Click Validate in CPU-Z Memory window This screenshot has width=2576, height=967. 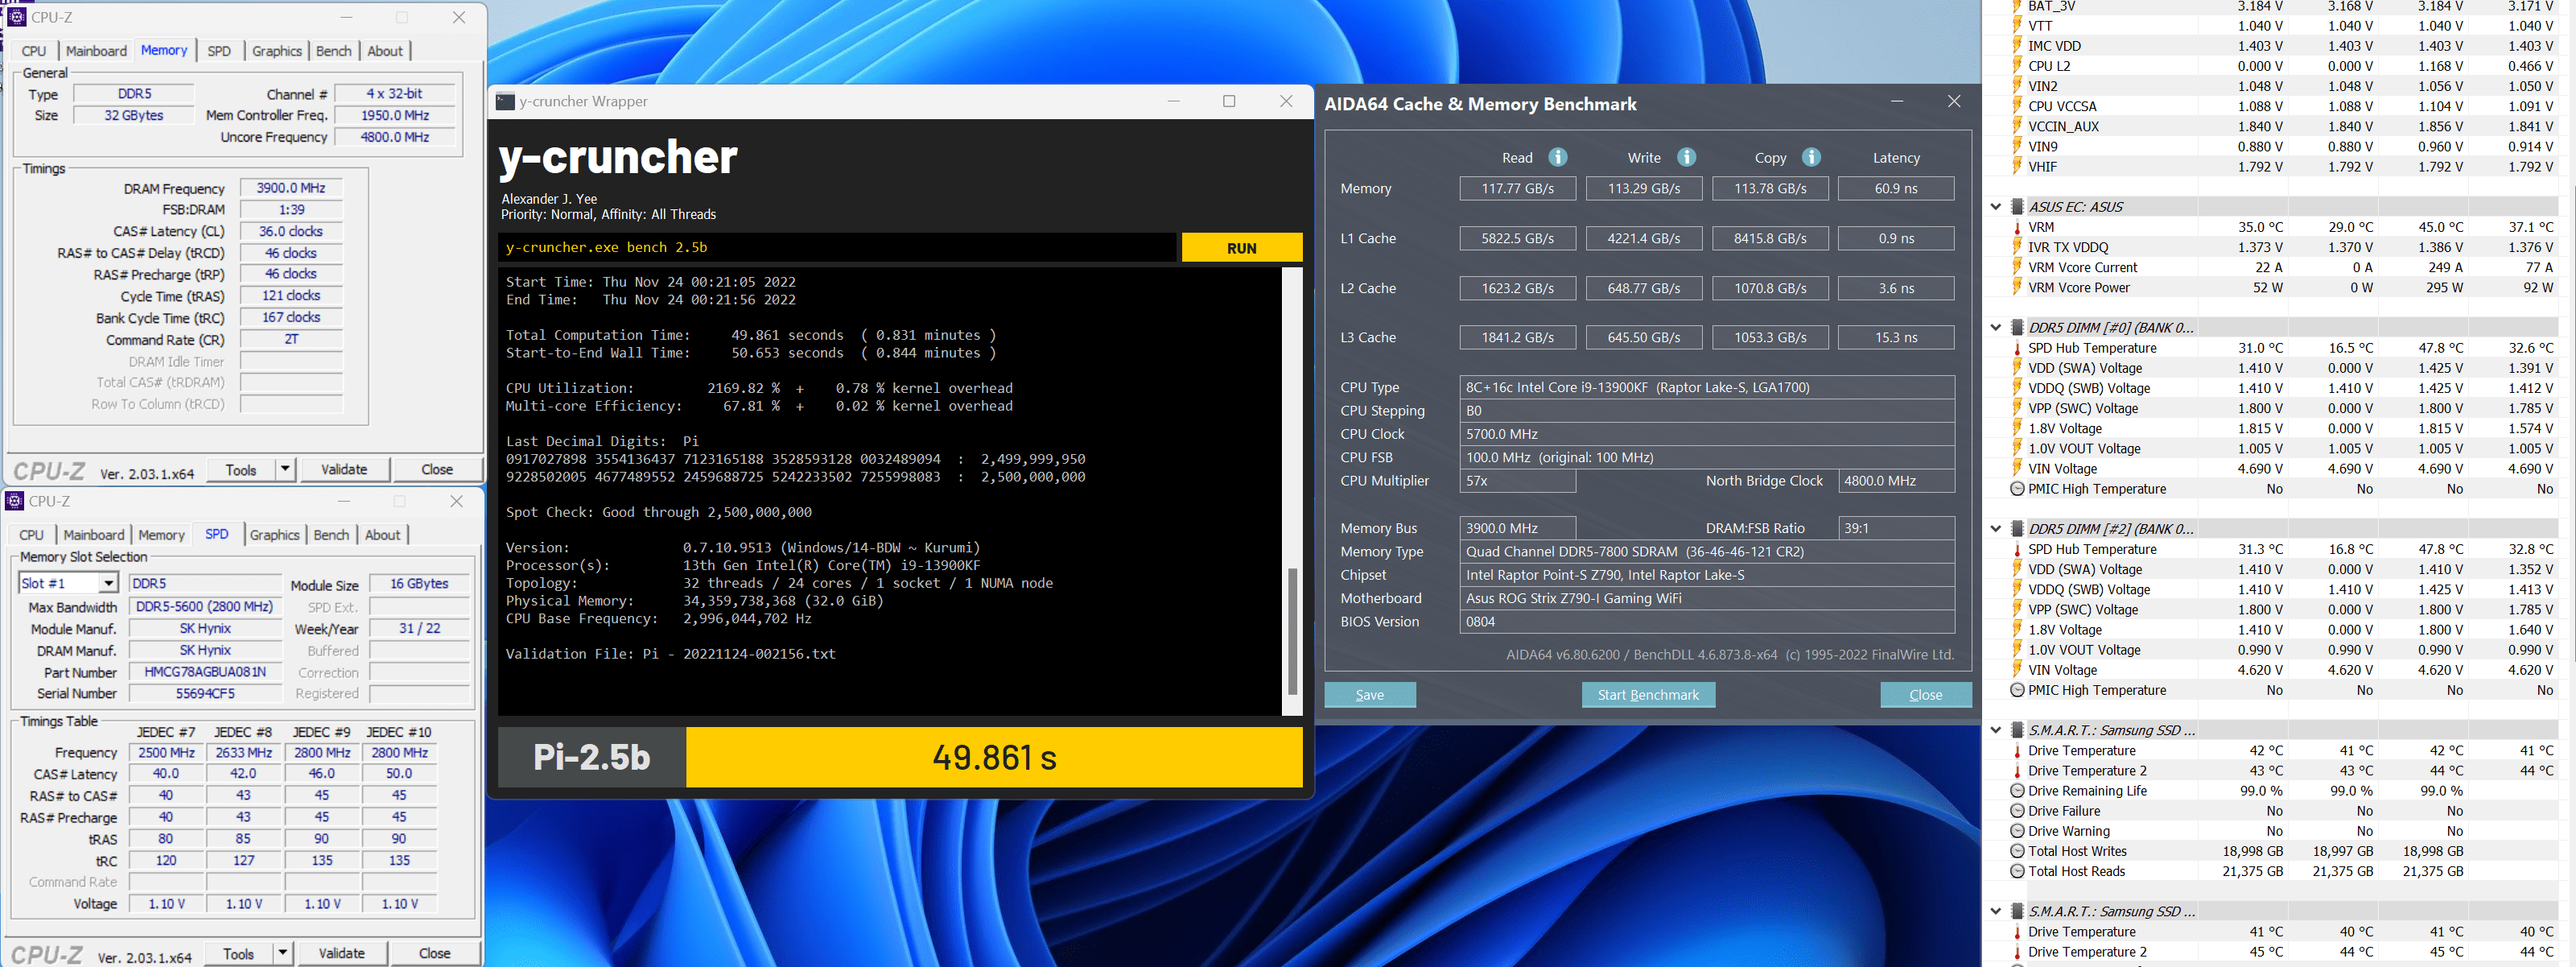(344, 469)
